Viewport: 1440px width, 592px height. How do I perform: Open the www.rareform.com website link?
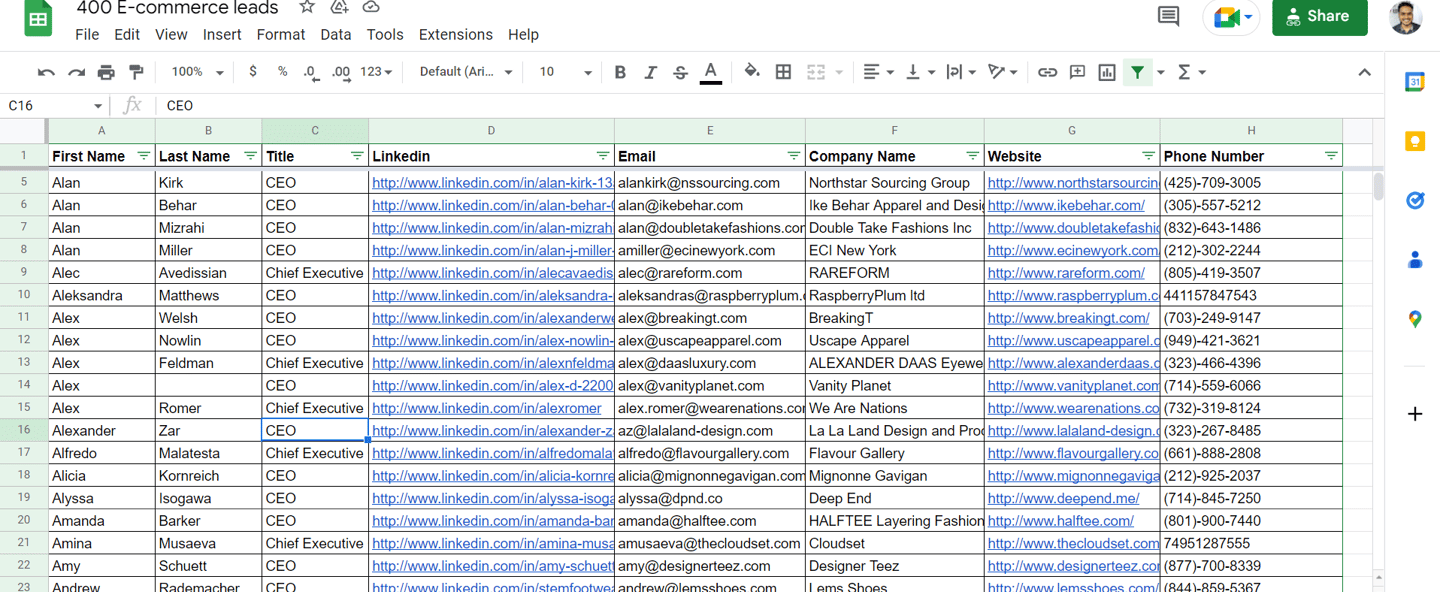tap(1066, 273)
